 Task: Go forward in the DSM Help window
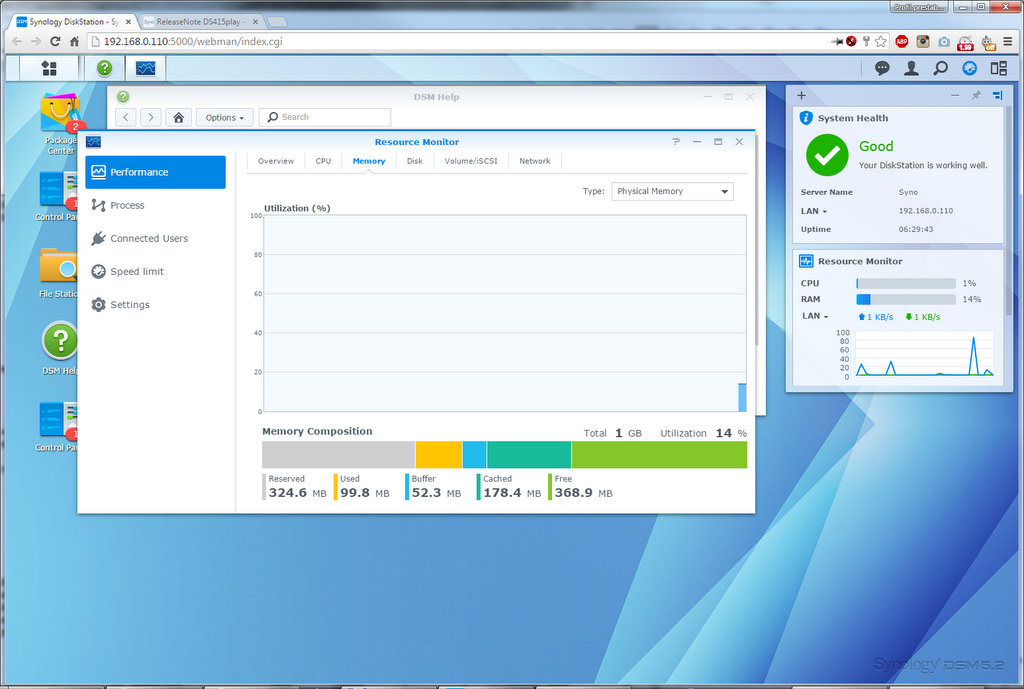(x=151, y=118)
